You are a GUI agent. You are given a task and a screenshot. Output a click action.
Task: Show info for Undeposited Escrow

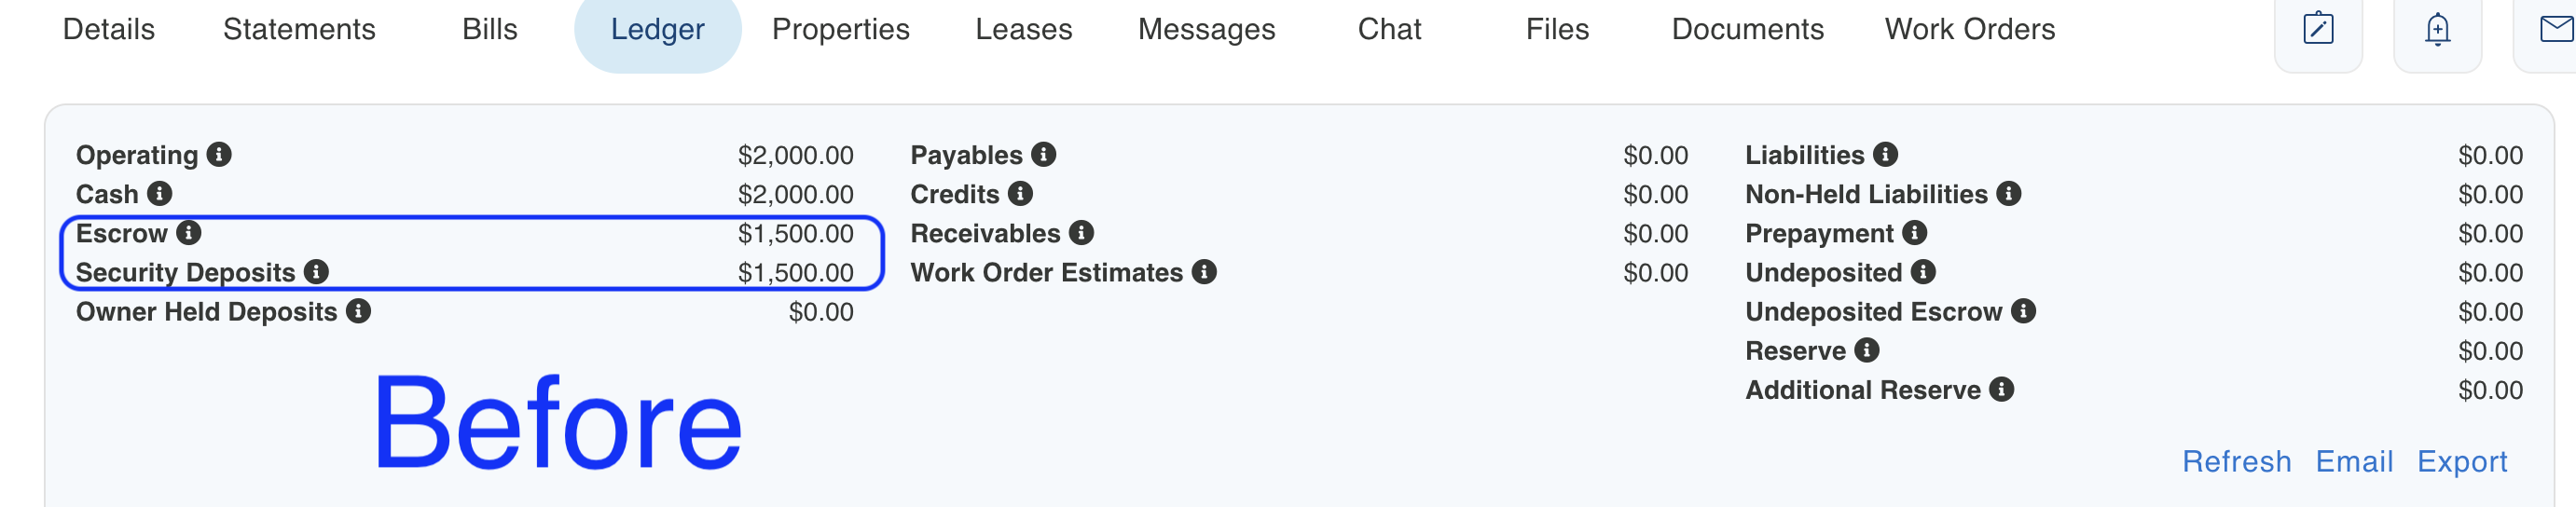click(x=2024, y=310)
